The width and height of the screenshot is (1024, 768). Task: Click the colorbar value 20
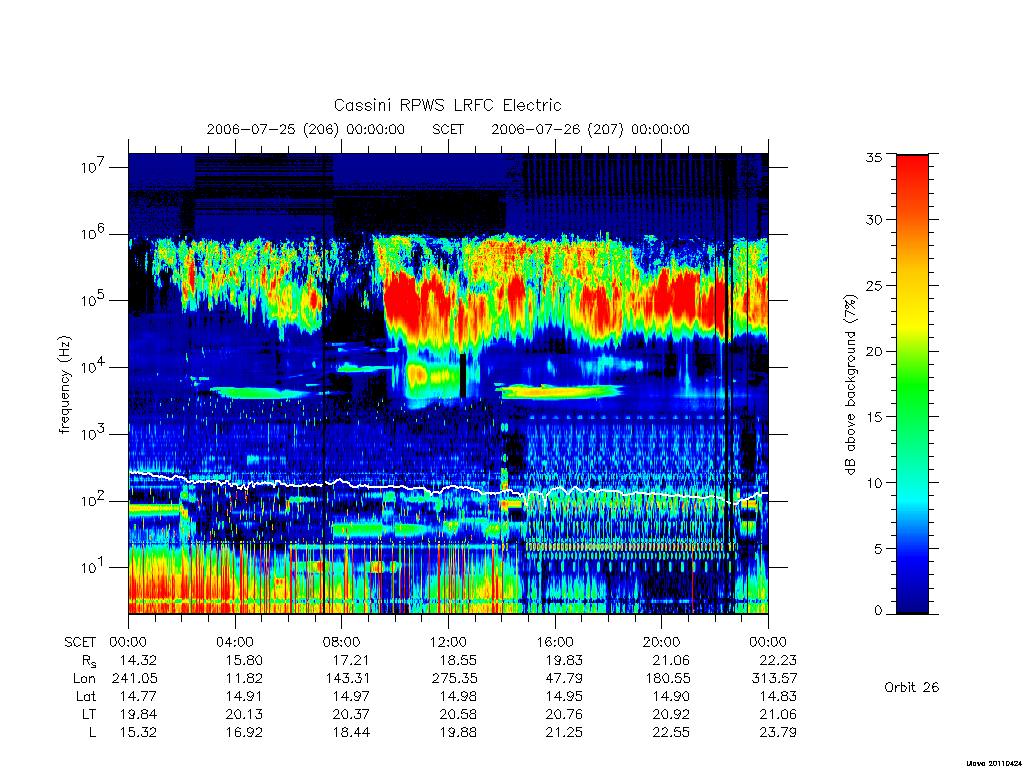874,351
